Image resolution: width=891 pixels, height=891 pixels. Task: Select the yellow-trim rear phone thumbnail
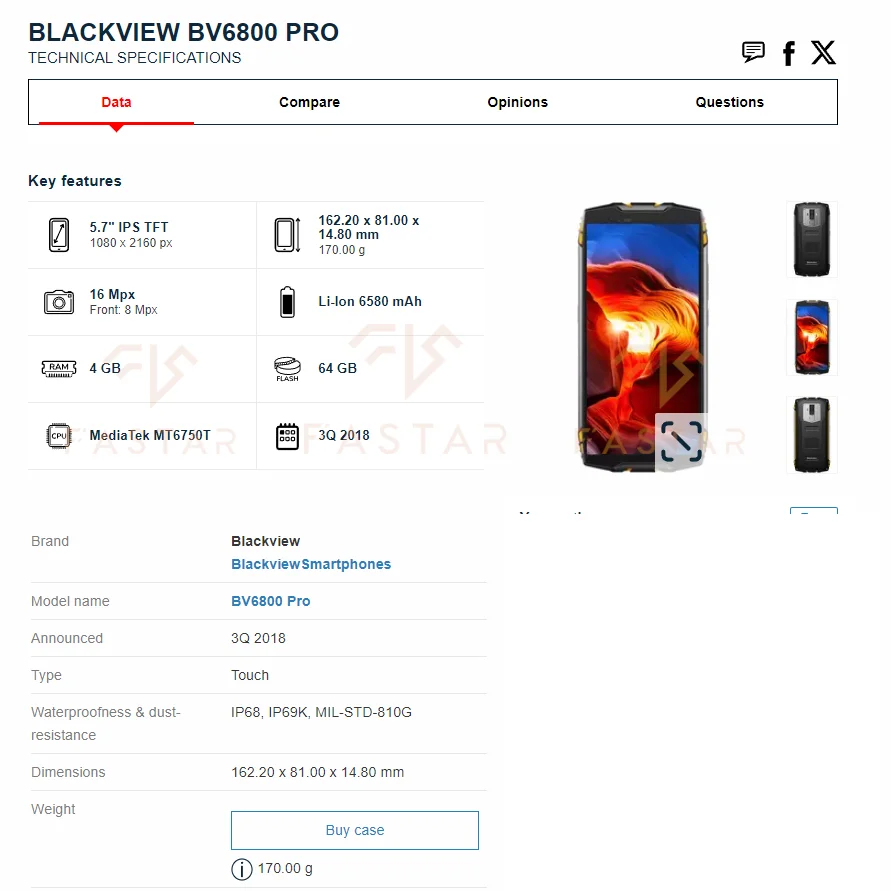tap(811, 435)
